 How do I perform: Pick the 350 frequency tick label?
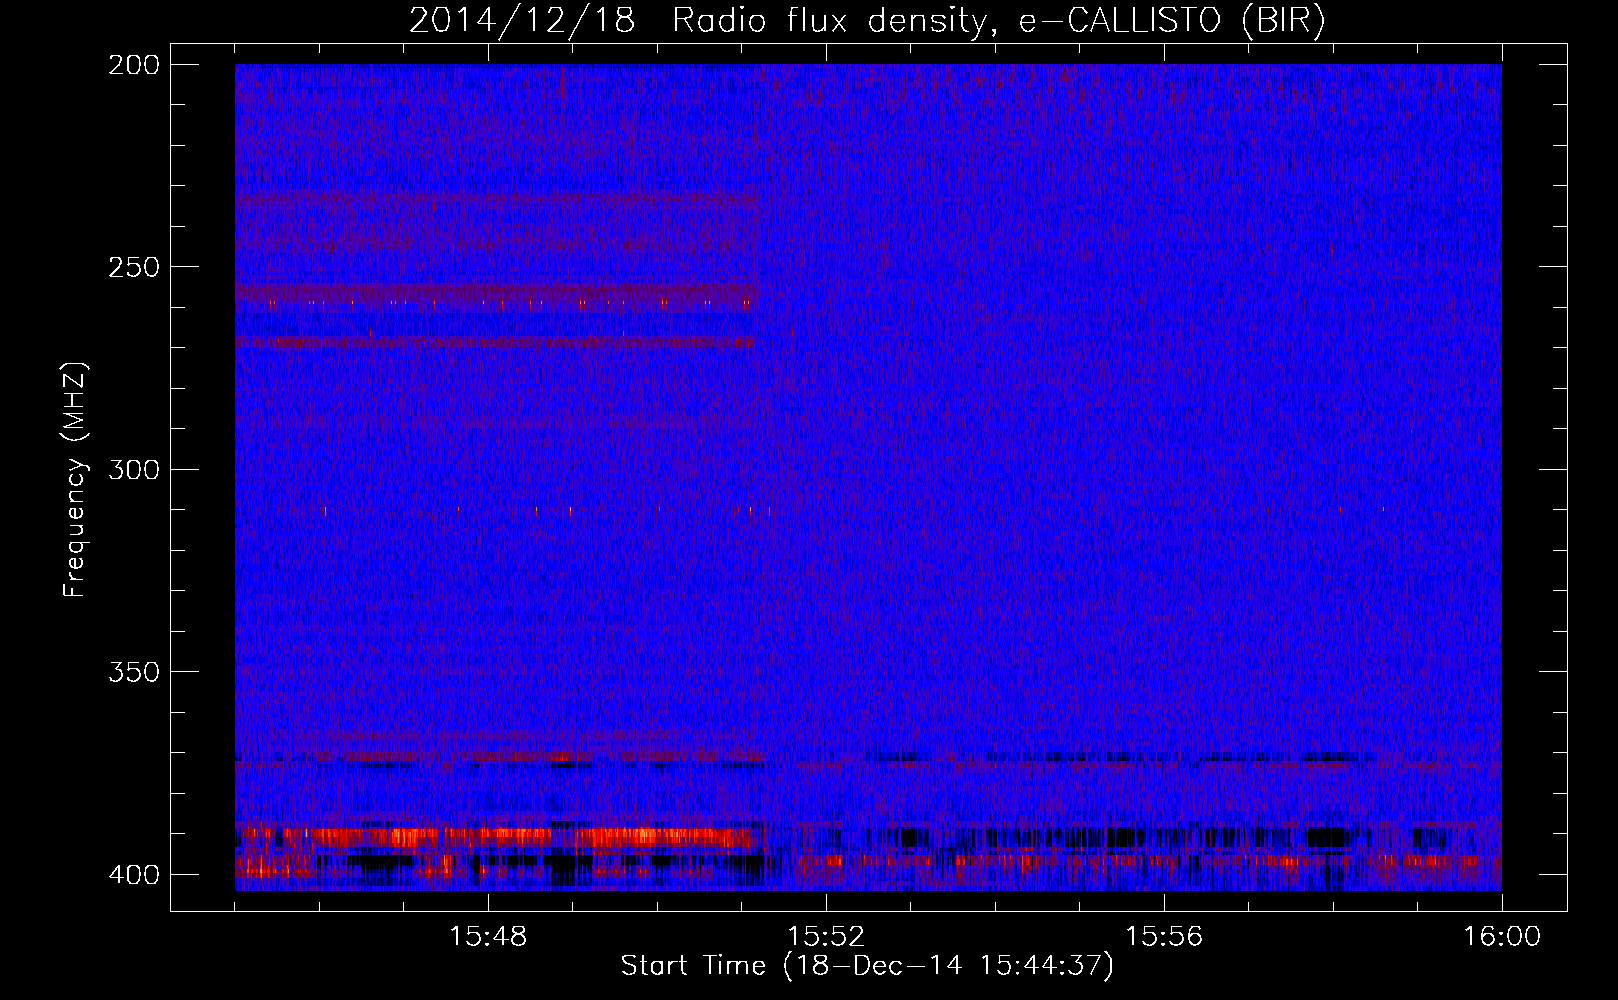pos(134,672)
